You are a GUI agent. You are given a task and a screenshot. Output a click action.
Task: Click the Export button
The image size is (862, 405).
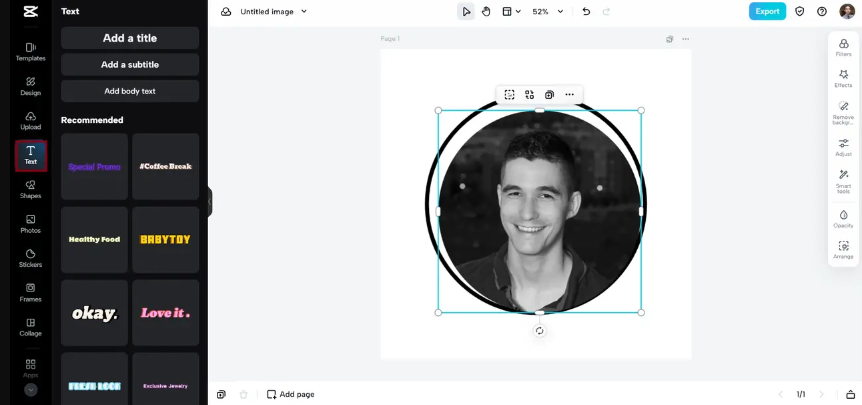click(x=767, y=12)
